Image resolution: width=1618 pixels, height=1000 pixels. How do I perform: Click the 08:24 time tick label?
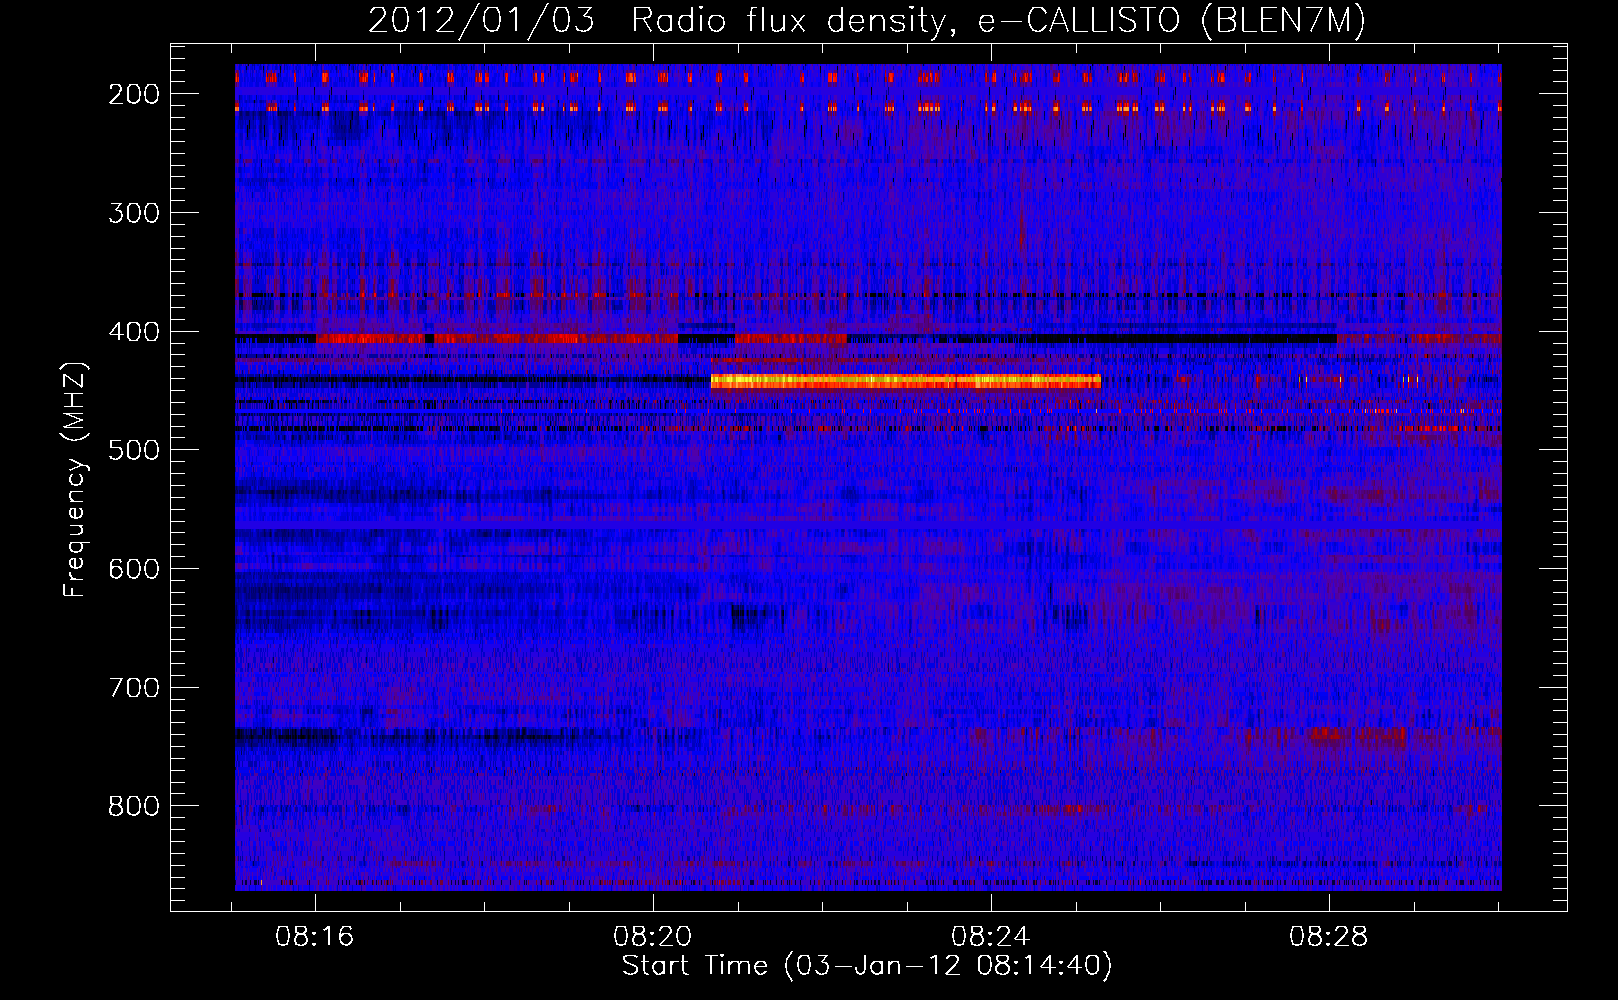(991, 937)
